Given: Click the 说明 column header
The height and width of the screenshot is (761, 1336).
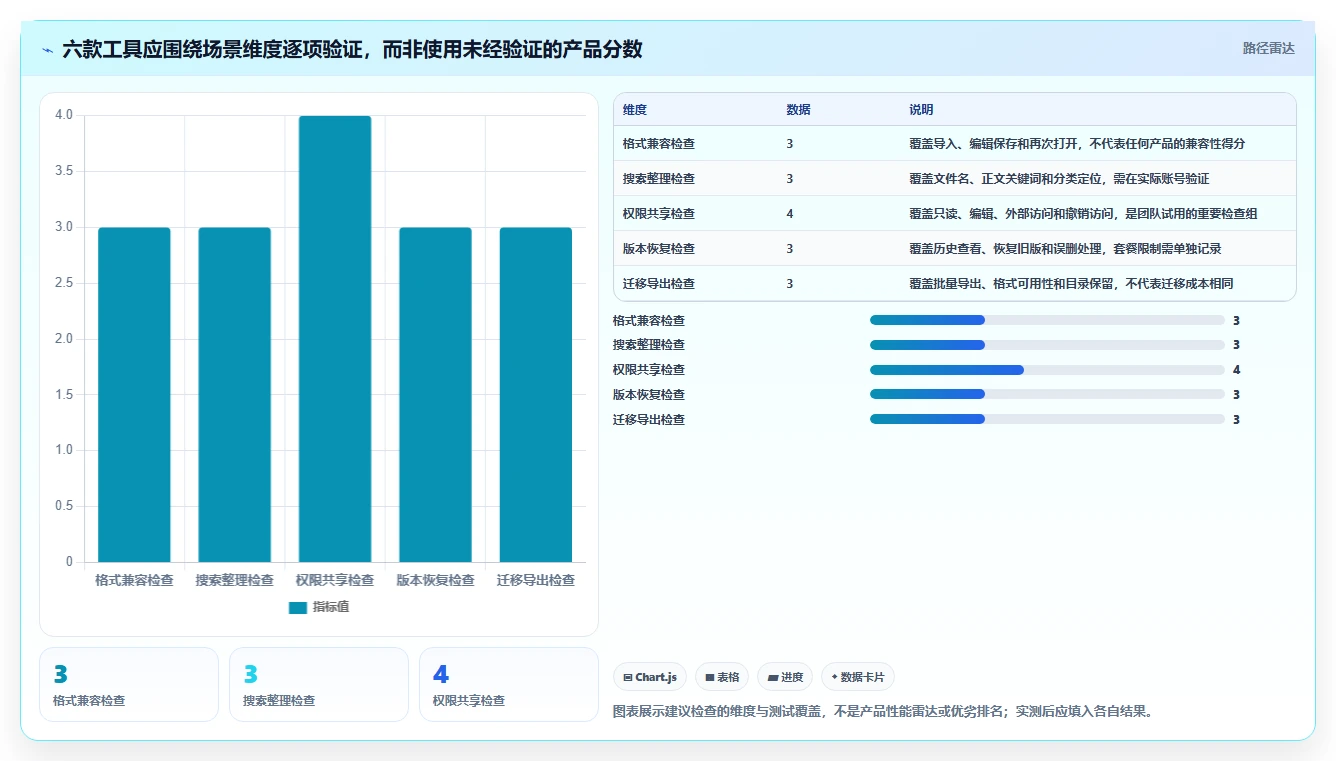Looking at the screenshot, I should [921, 110].
